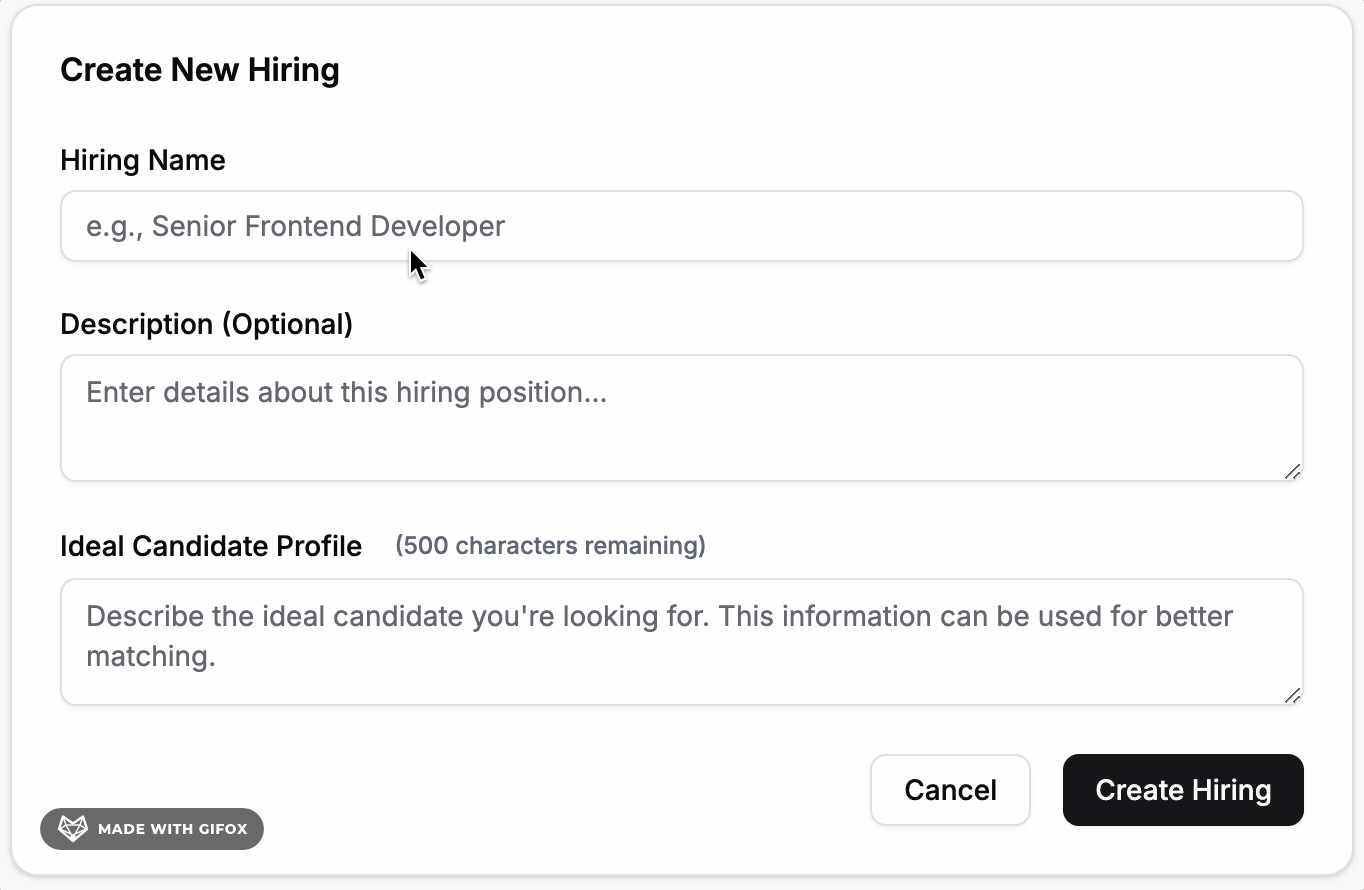Submit with the Create Hiring button
The width and height of the screenshot is (1364, 890).
pos(1183,790)
